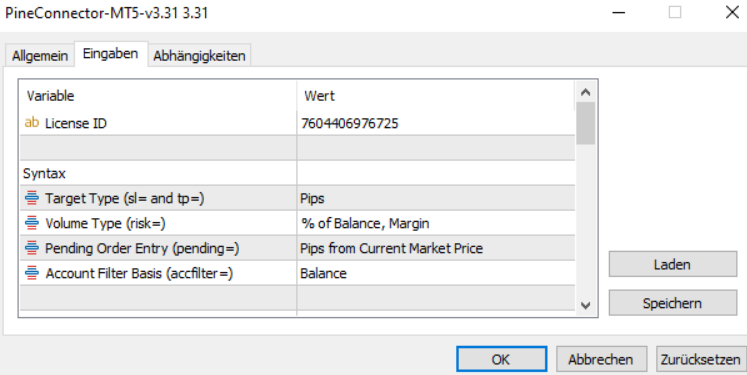Click the Zurücksetzen button
This screenshot has height=375, width=747.
700,359
